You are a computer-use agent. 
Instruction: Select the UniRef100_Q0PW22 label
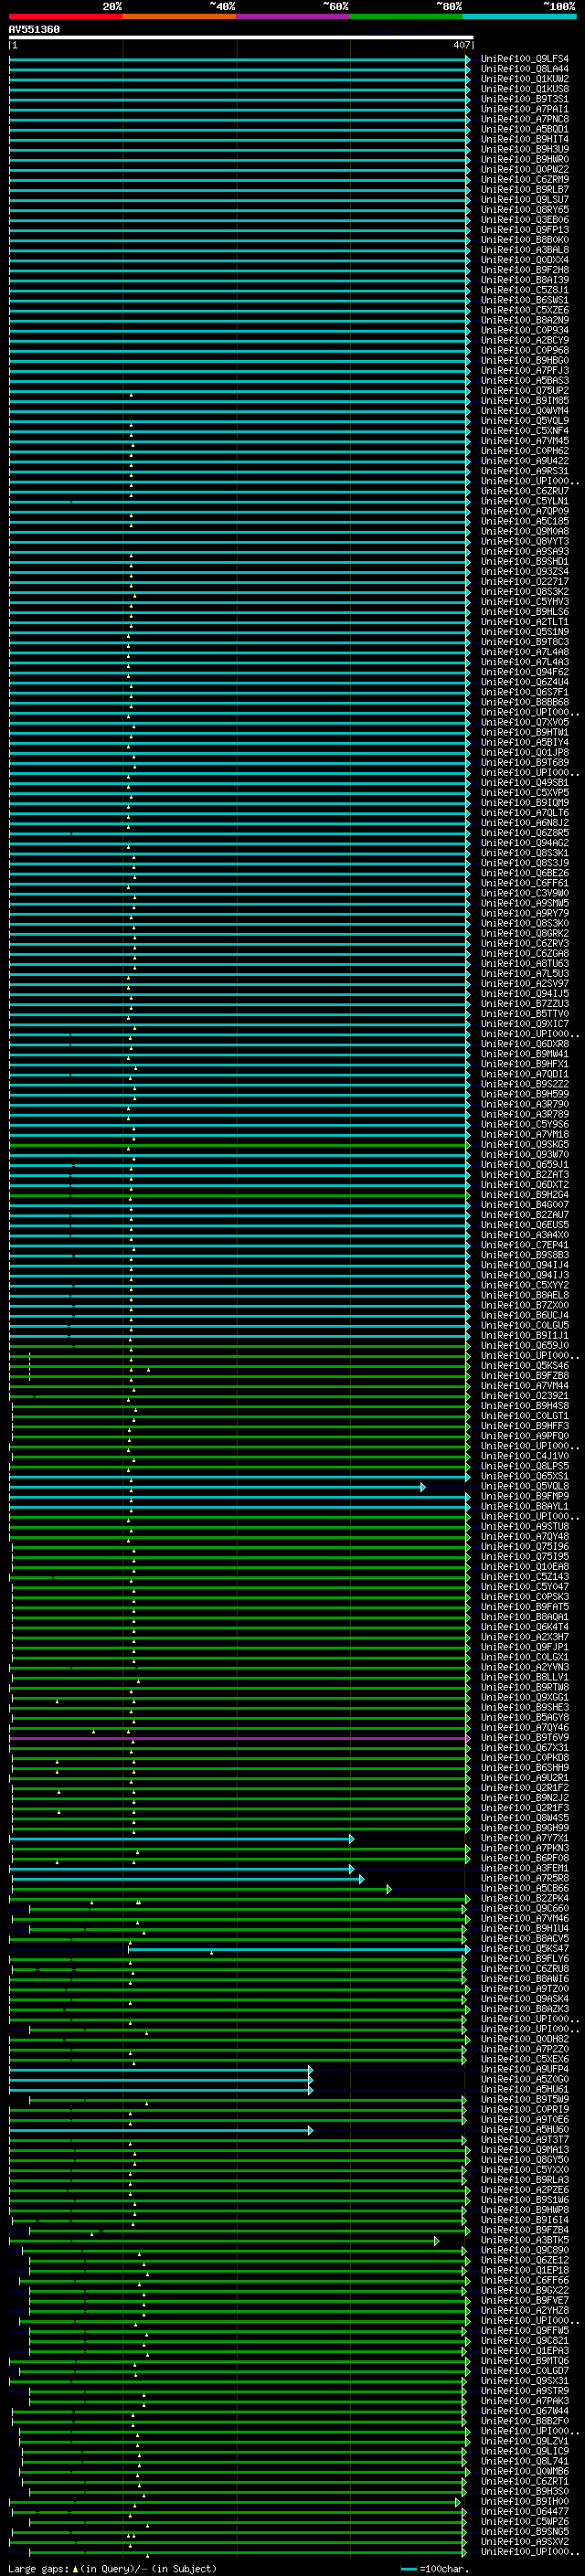(x=525, y=170)
